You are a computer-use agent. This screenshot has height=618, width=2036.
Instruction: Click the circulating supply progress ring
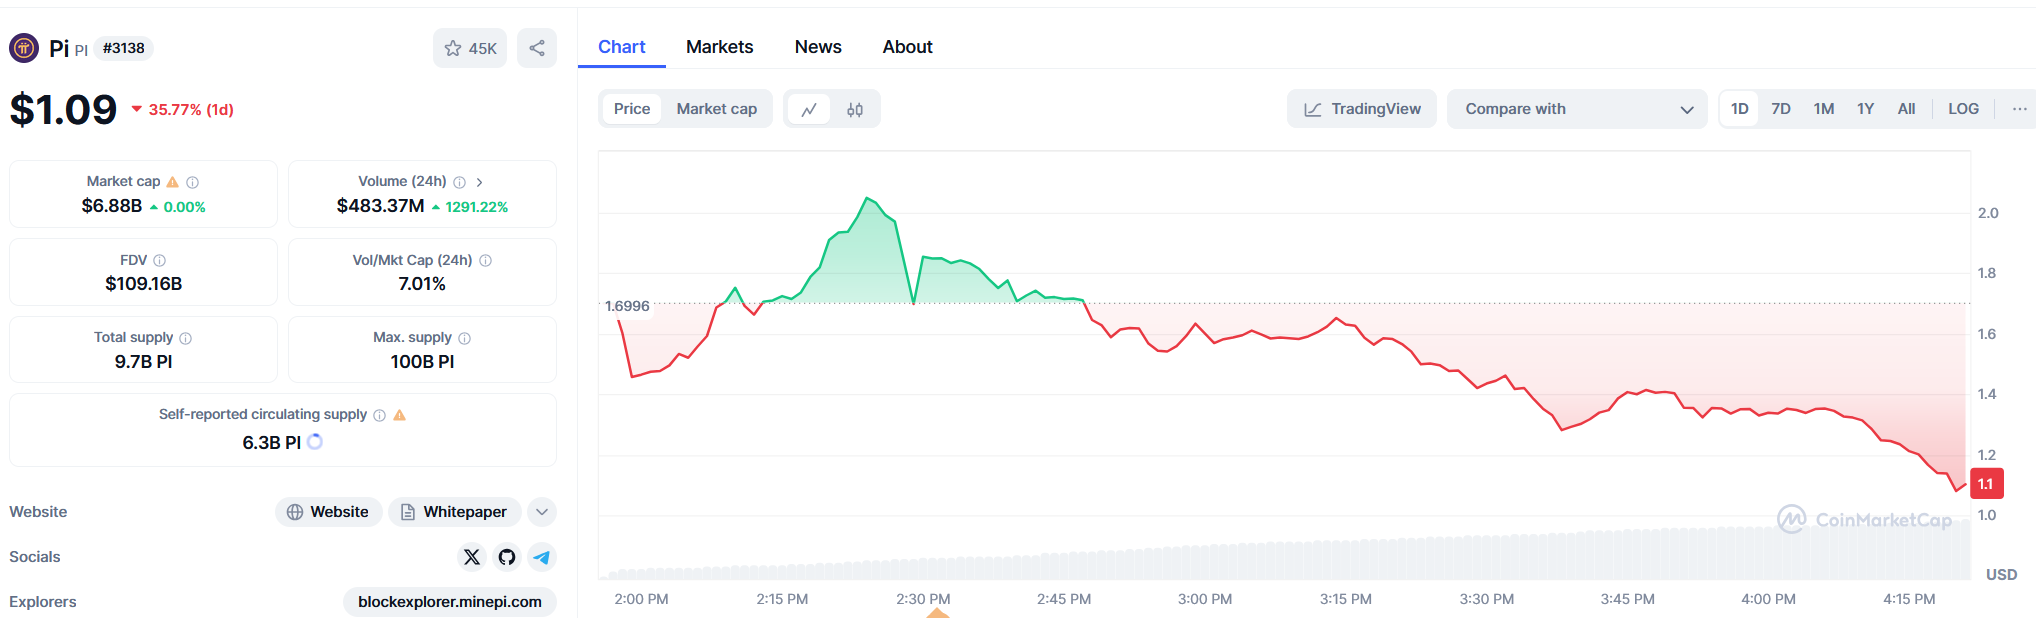[x=315, y=441]
